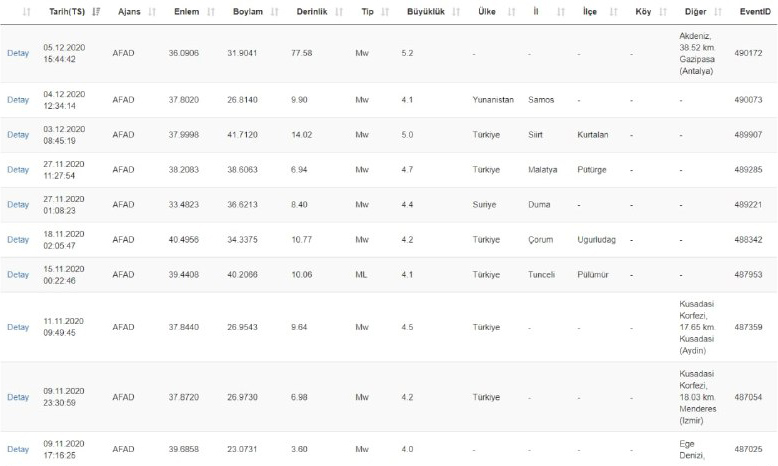
Task: Open Detay for event 487359
Action: click(x=18, y=327)
